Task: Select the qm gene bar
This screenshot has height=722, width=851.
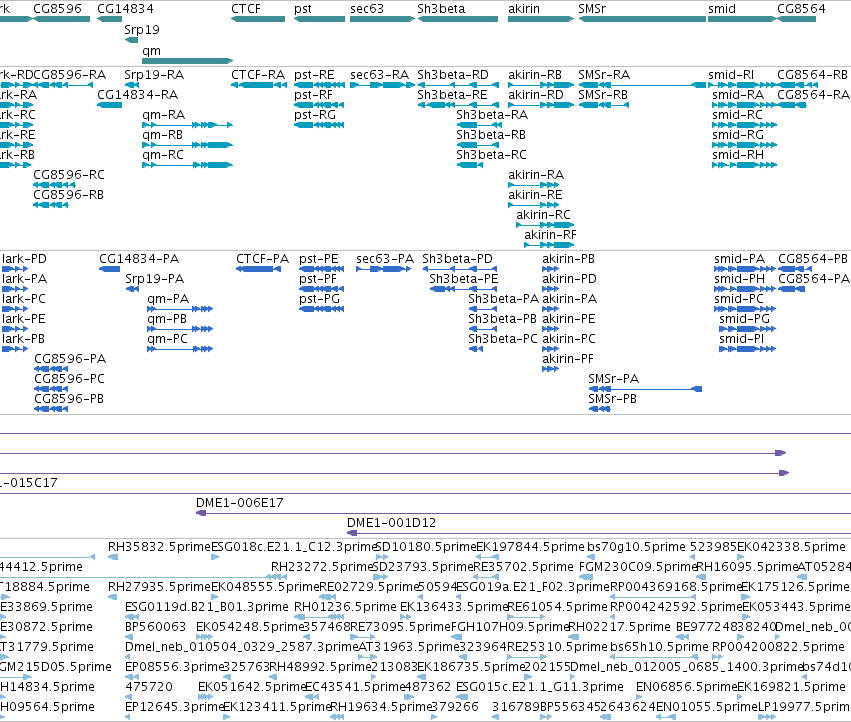Action: point(188,61)
